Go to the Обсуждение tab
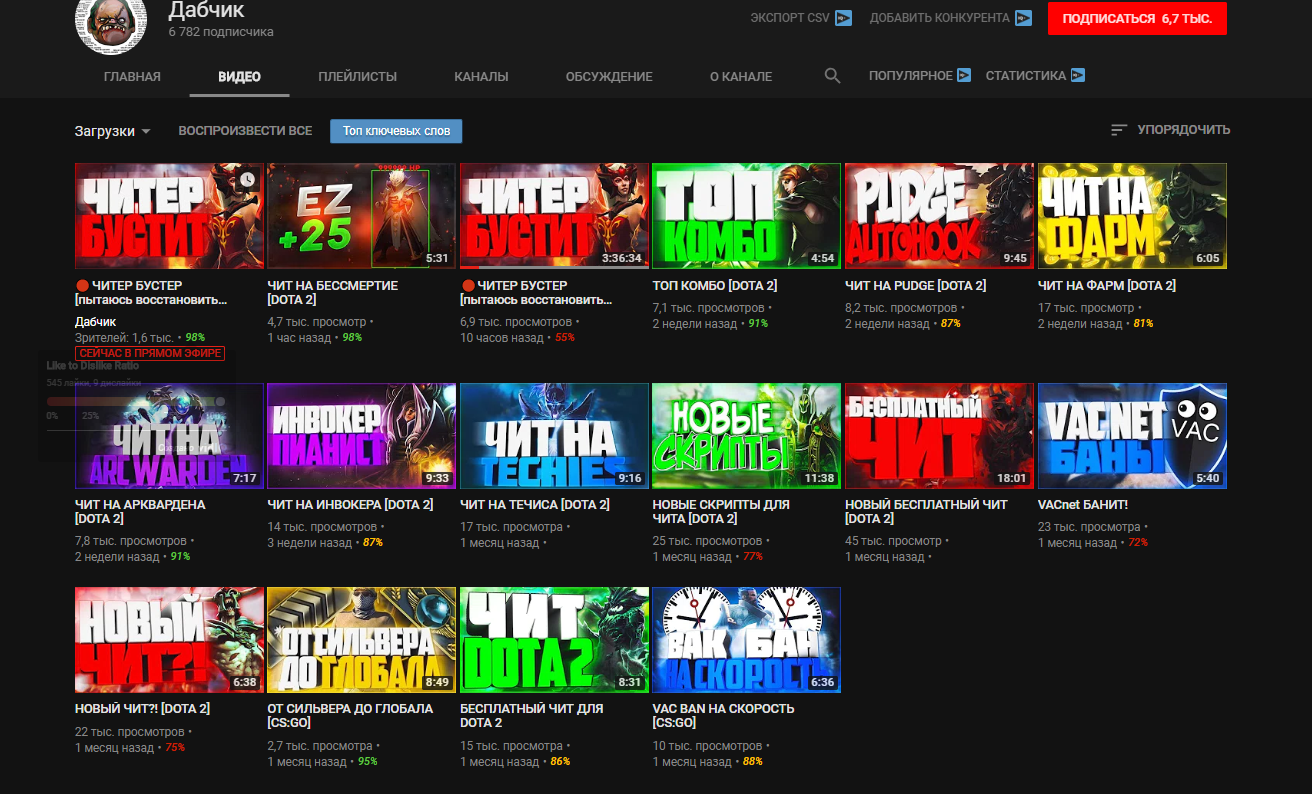This screenshot has width=1312, height=794. (608, 77)
